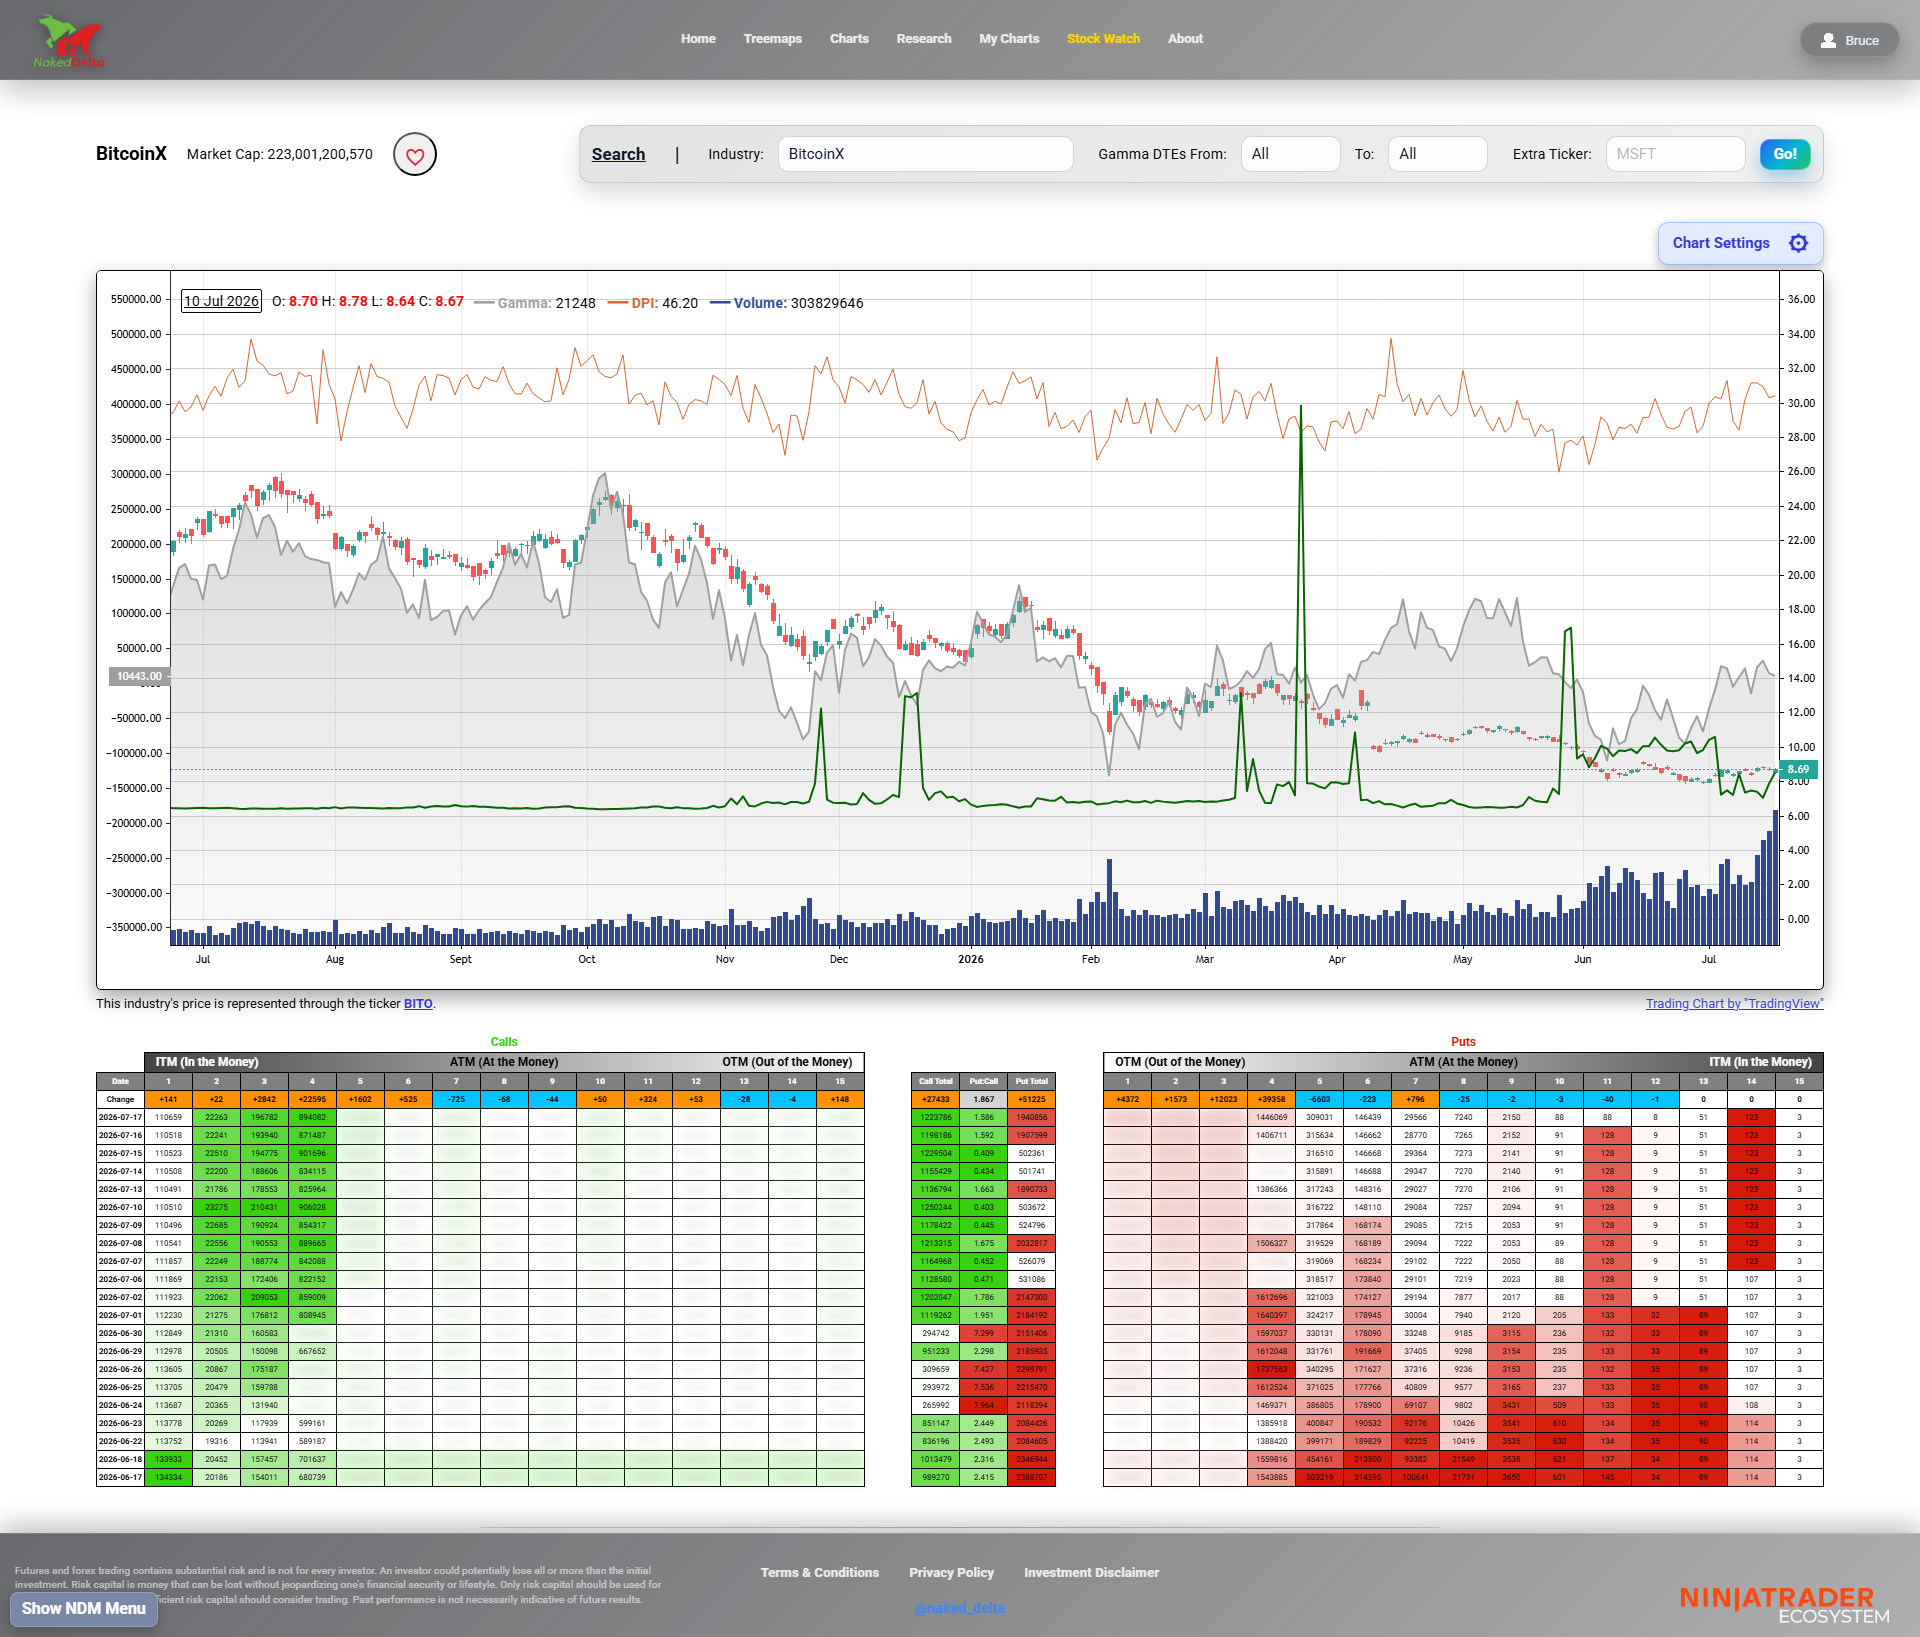Open the Treemaps menu item
This screenshot has width=1920, height=1637.
coord(772,39)
